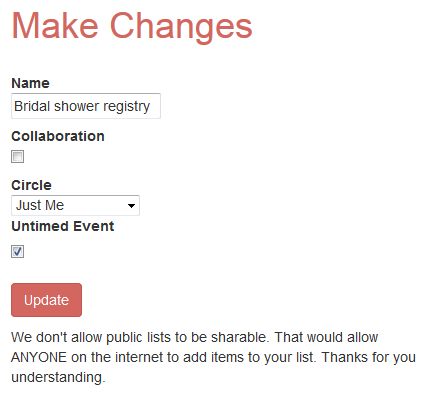Open the Circle dropdown showing Just Me

pyautogui.click(x=75, y=205)
